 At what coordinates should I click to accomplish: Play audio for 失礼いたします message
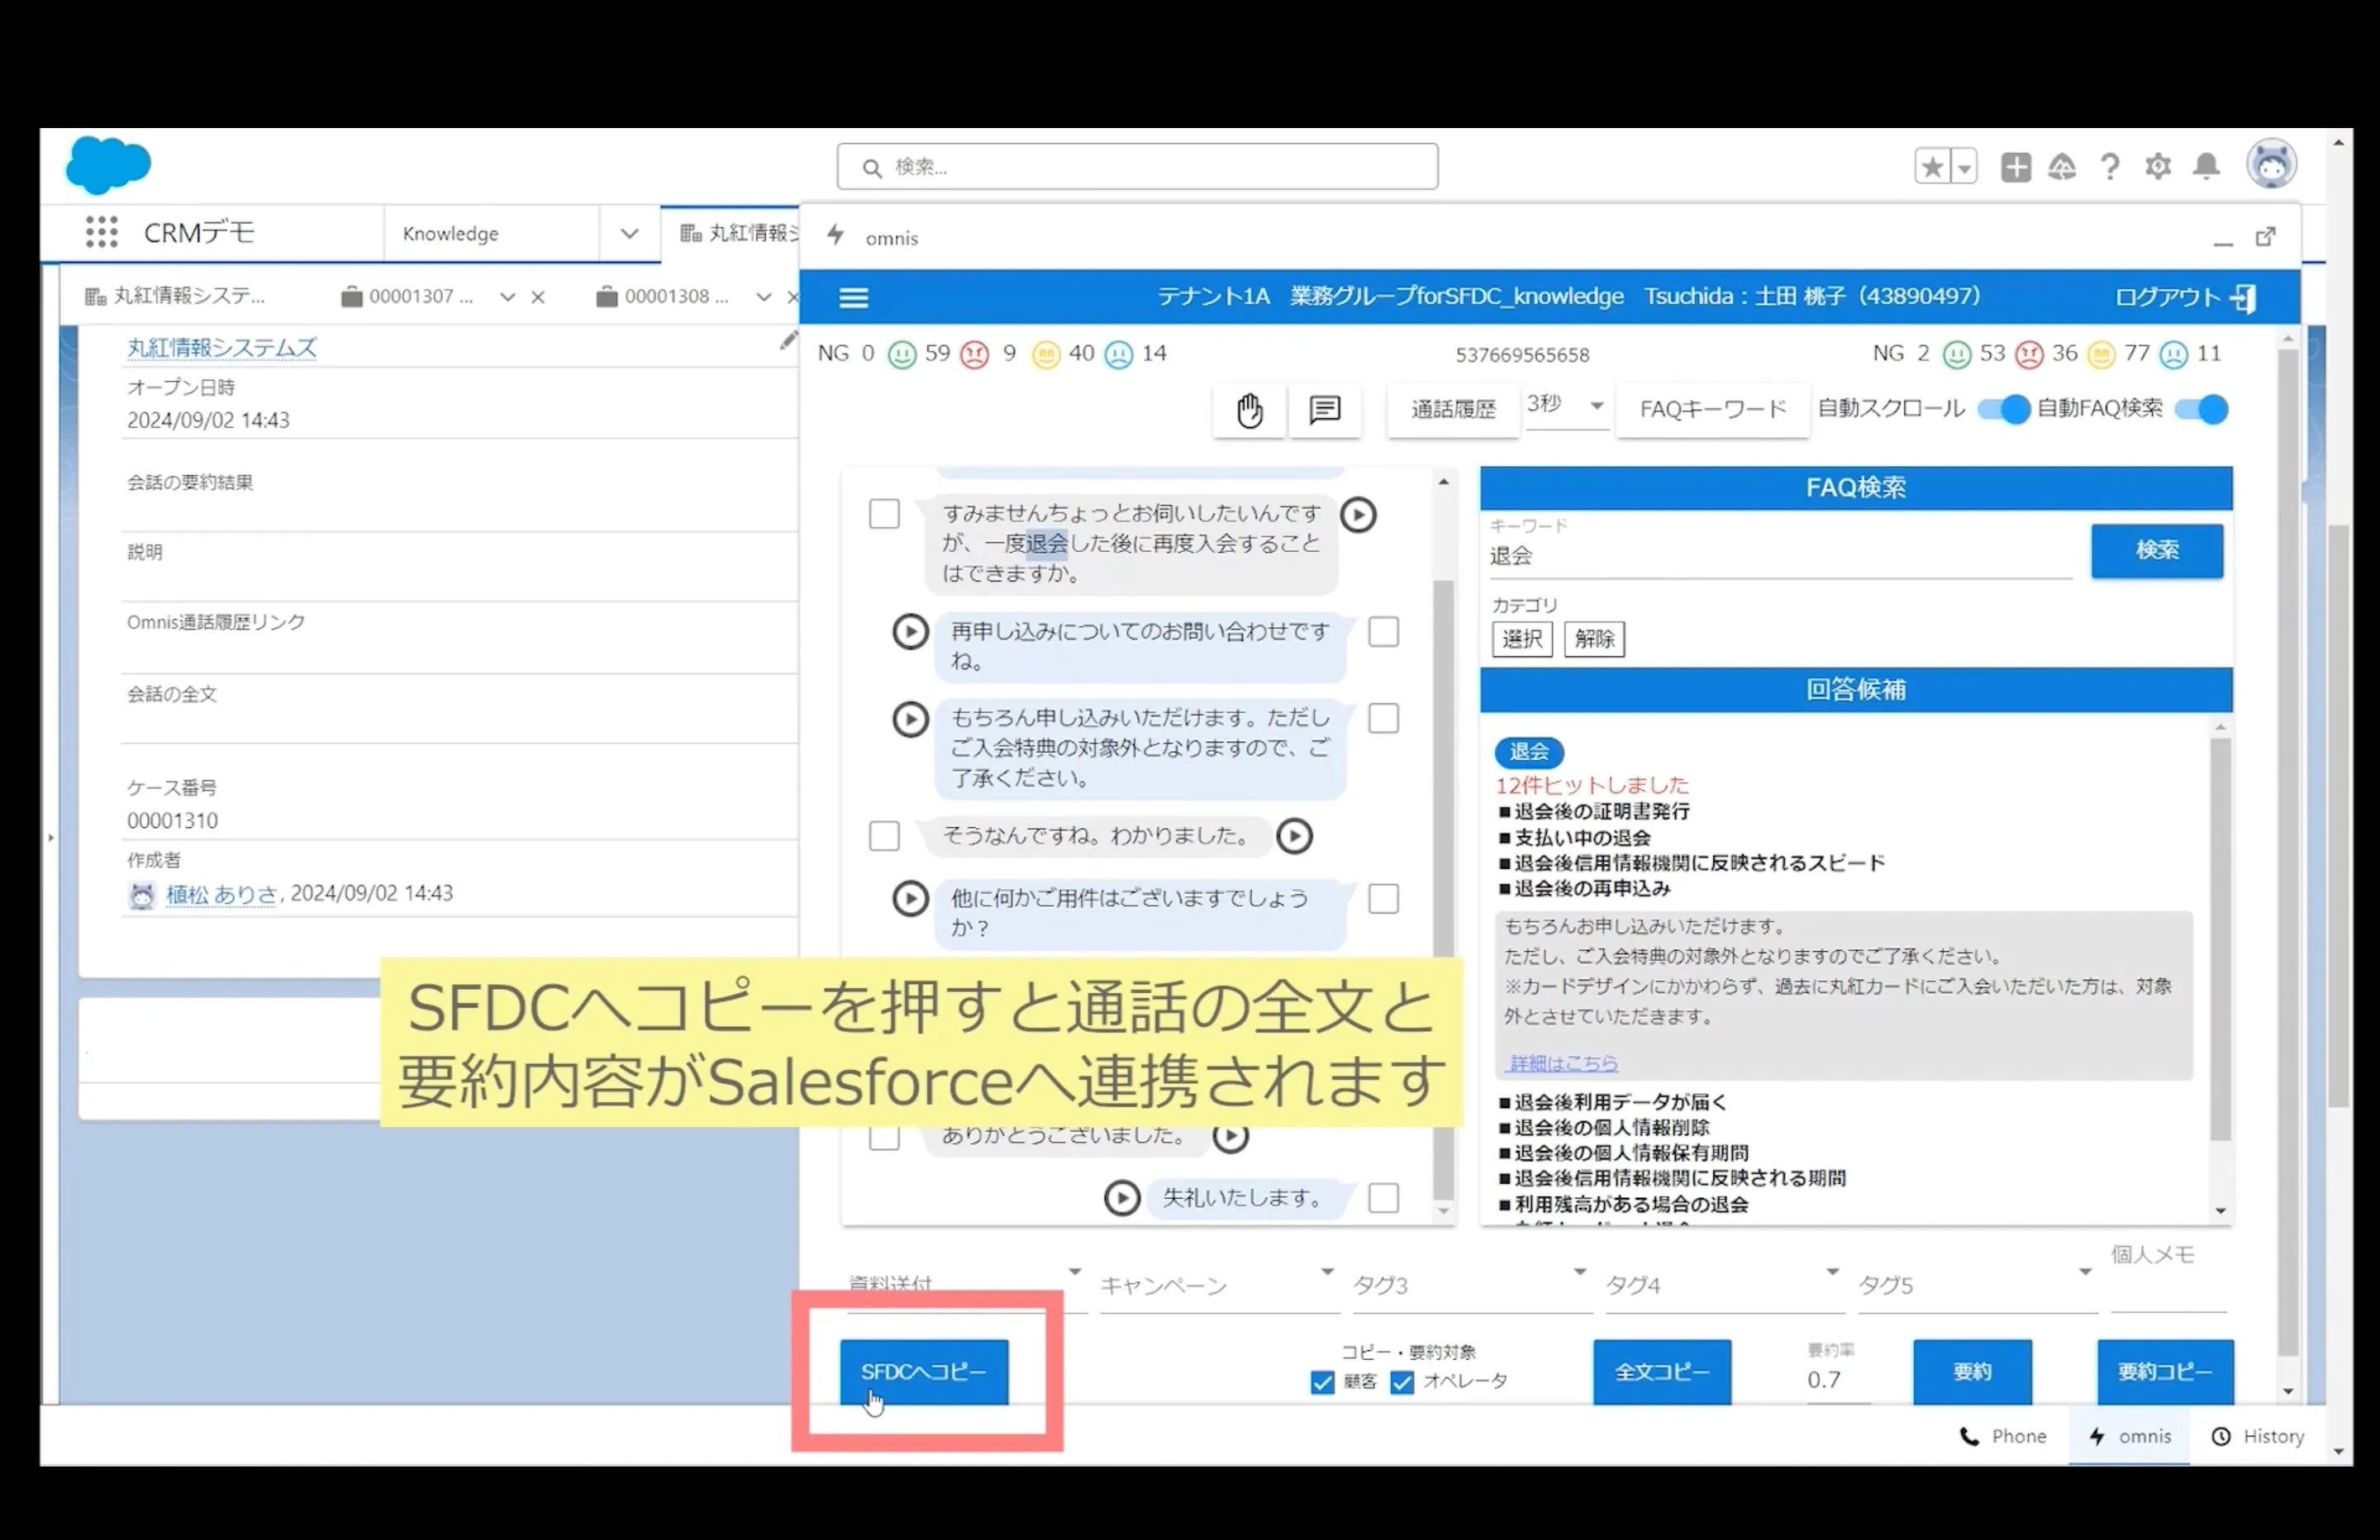(x=1122, y=1198)
